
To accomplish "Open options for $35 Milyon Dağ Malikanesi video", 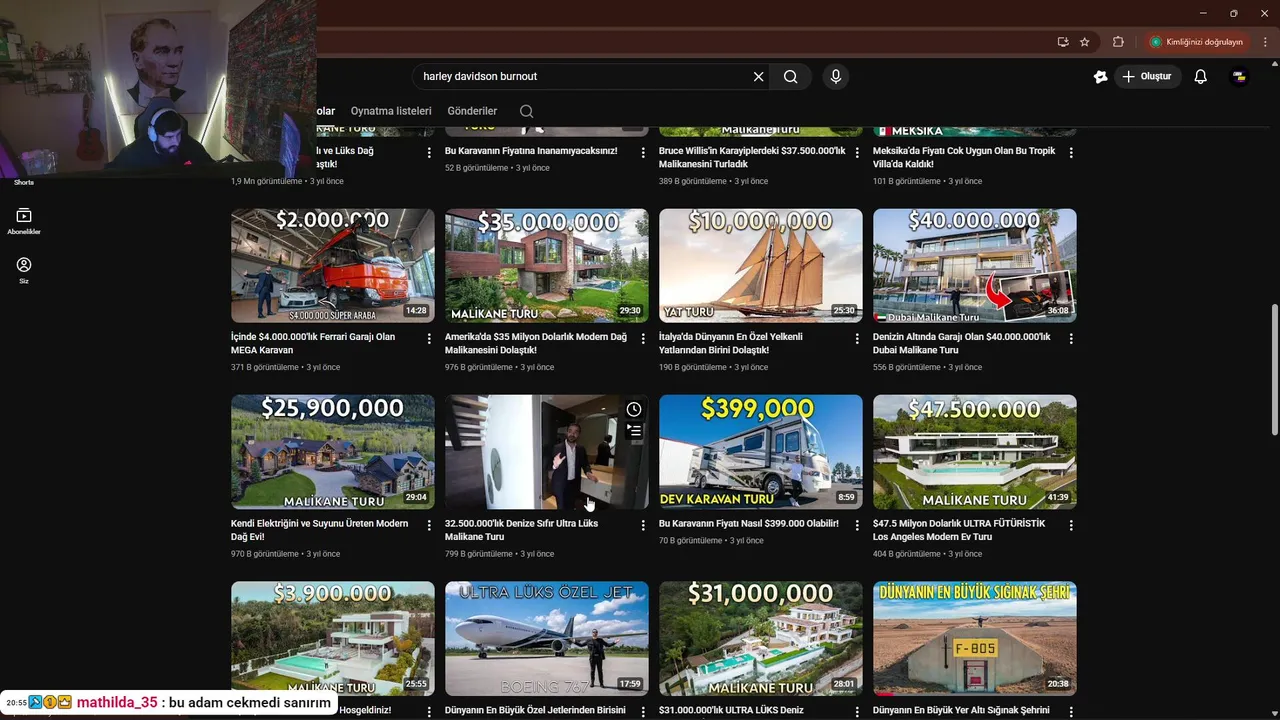I will [643, 339].
